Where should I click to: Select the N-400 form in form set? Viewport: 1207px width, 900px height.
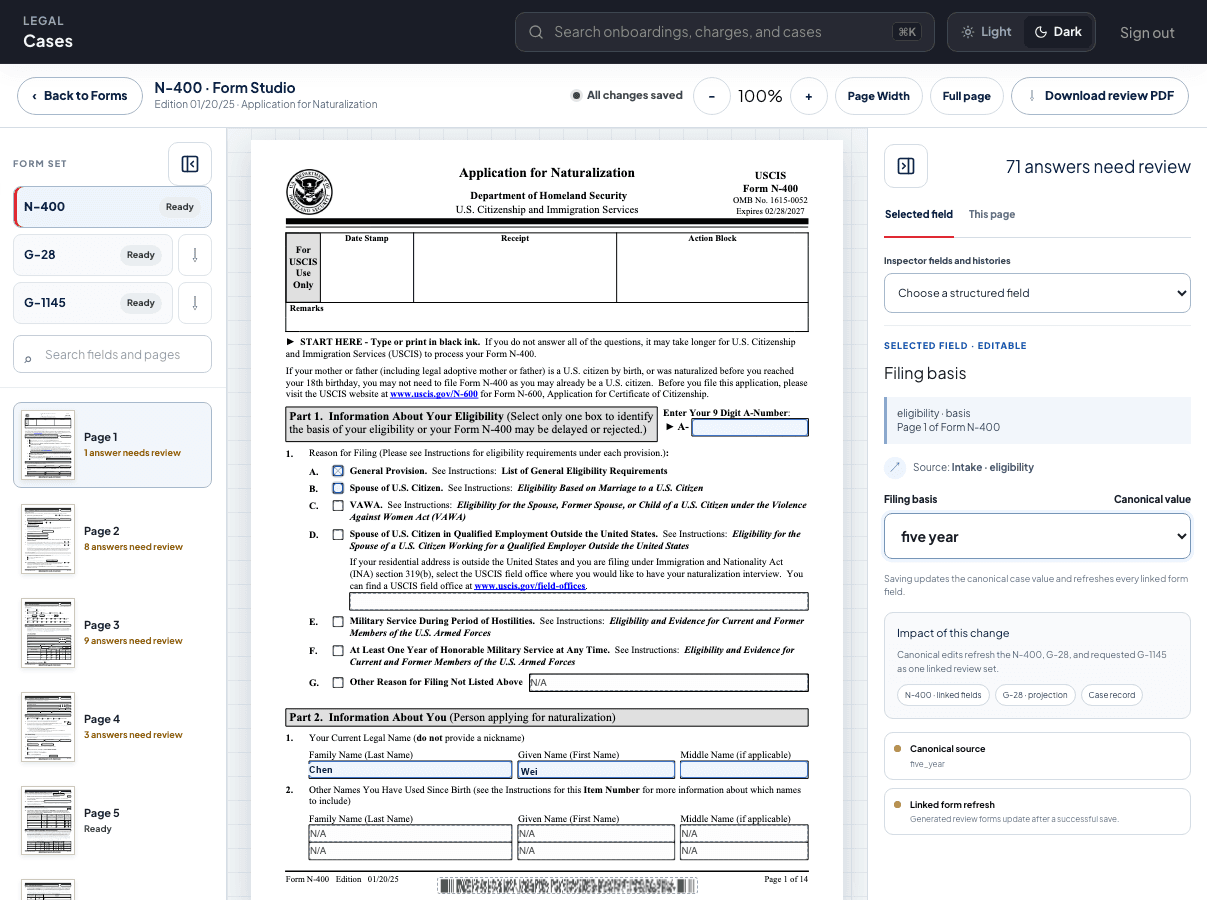pyautogui.click(x=112, y=207)
